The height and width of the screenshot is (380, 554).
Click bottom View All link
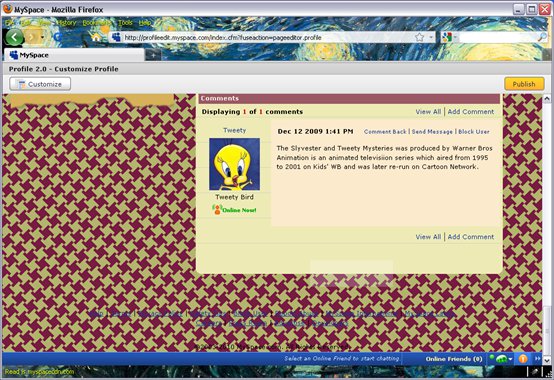(428, 237)
